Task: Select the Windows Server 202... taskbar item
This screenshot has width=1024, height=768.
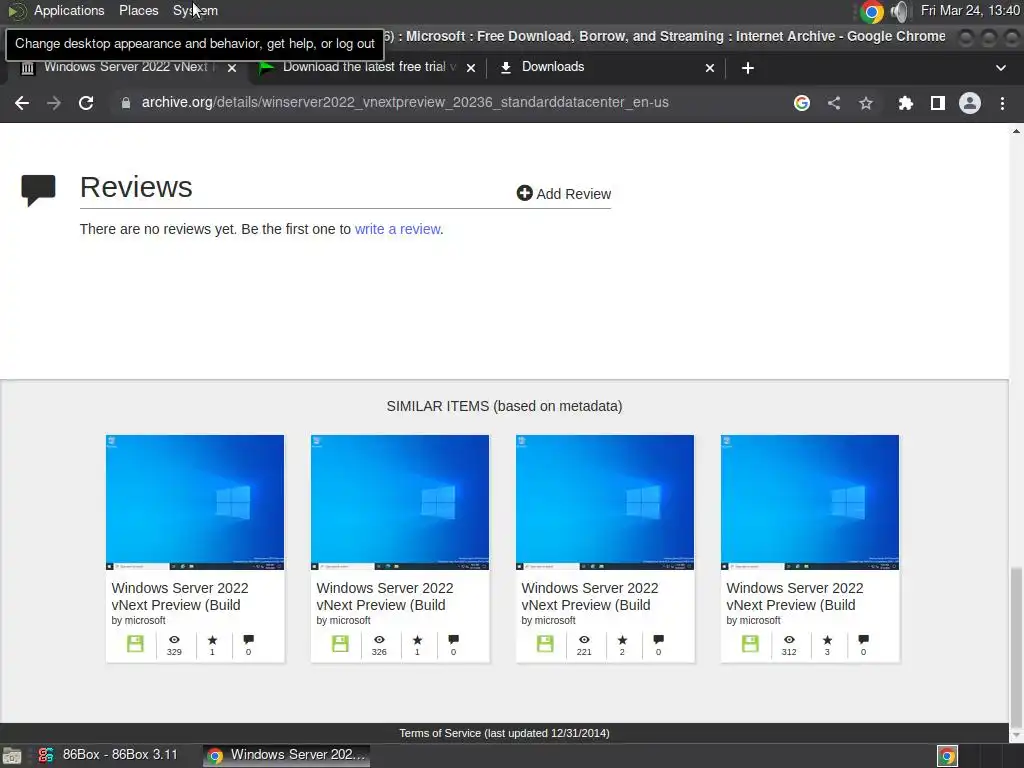Action: pyautogui.click(x=286, y=755)
